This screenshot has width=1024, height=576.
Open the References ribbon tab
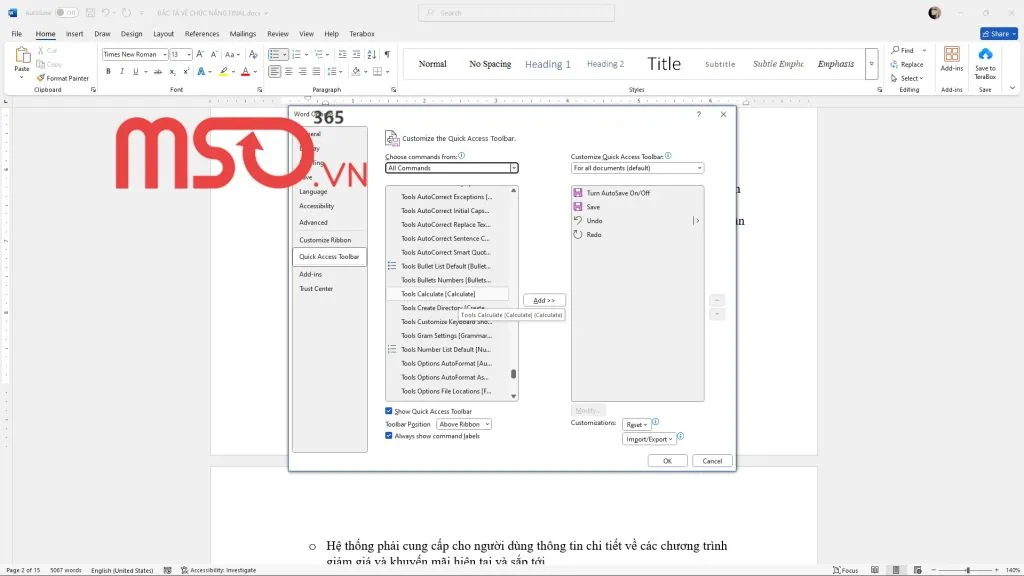click(202, 34)
